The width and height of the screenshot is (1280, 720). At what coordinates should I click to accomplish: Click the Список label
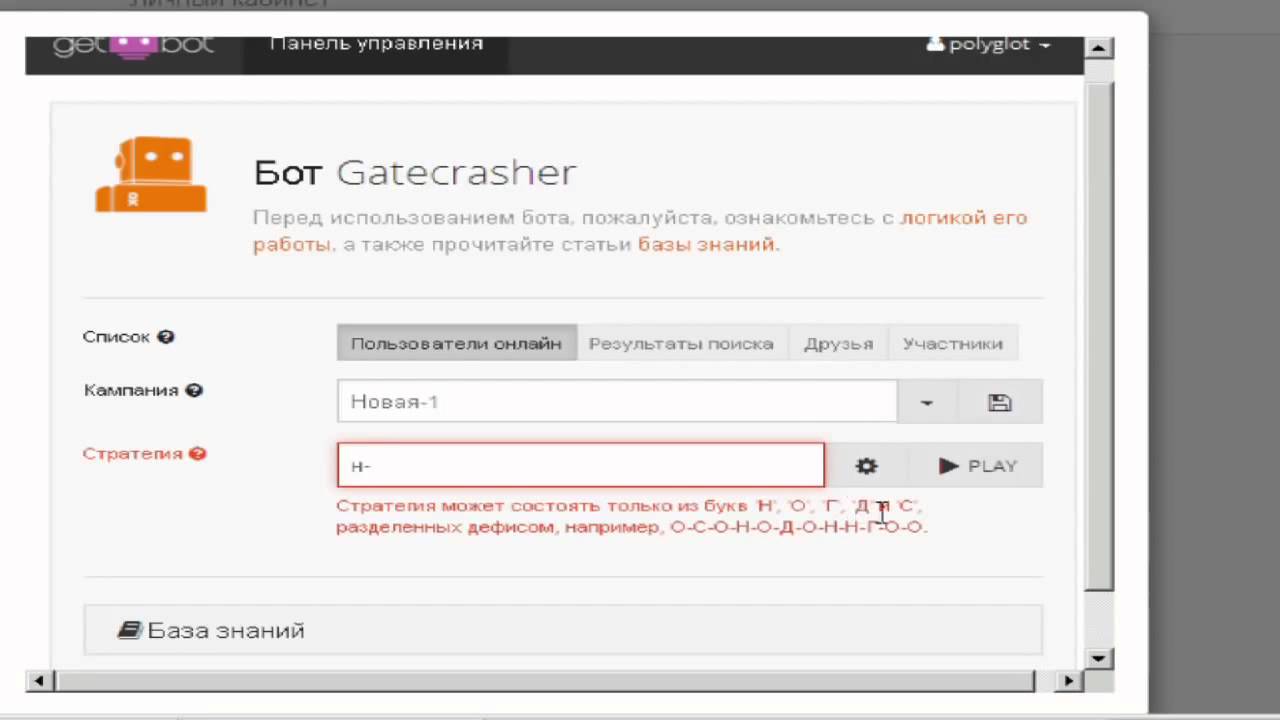116,337
